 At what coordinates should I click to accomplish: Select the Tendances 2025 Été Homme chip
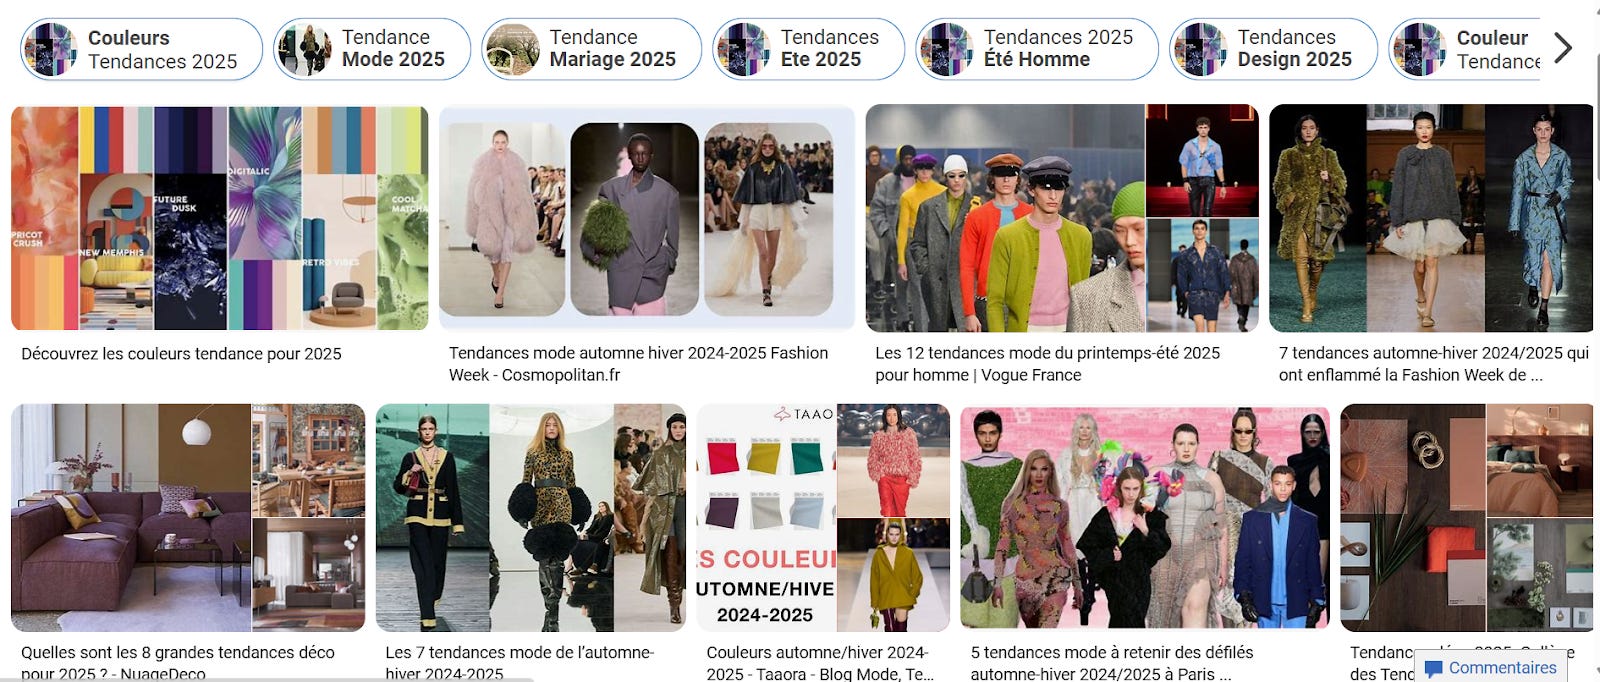click(x=1037, y=49)
